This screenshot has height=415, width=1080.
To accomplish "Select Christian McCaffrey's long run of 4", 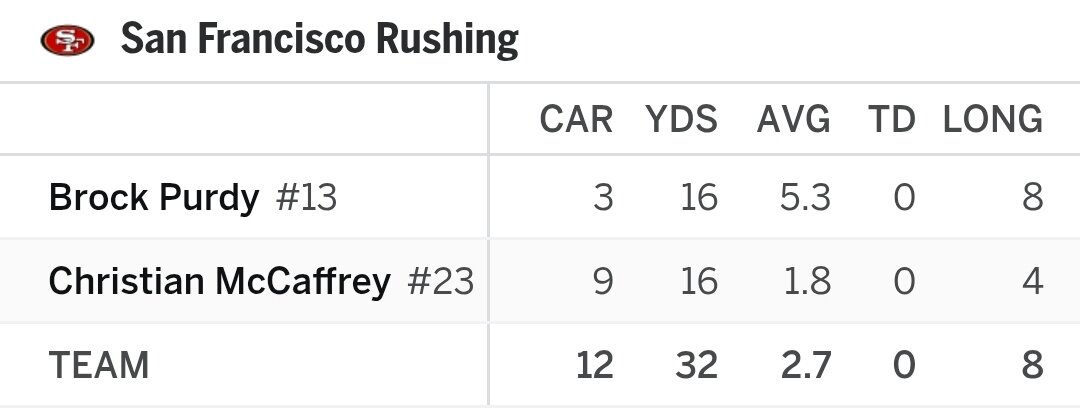I will tap(1032, 282).
